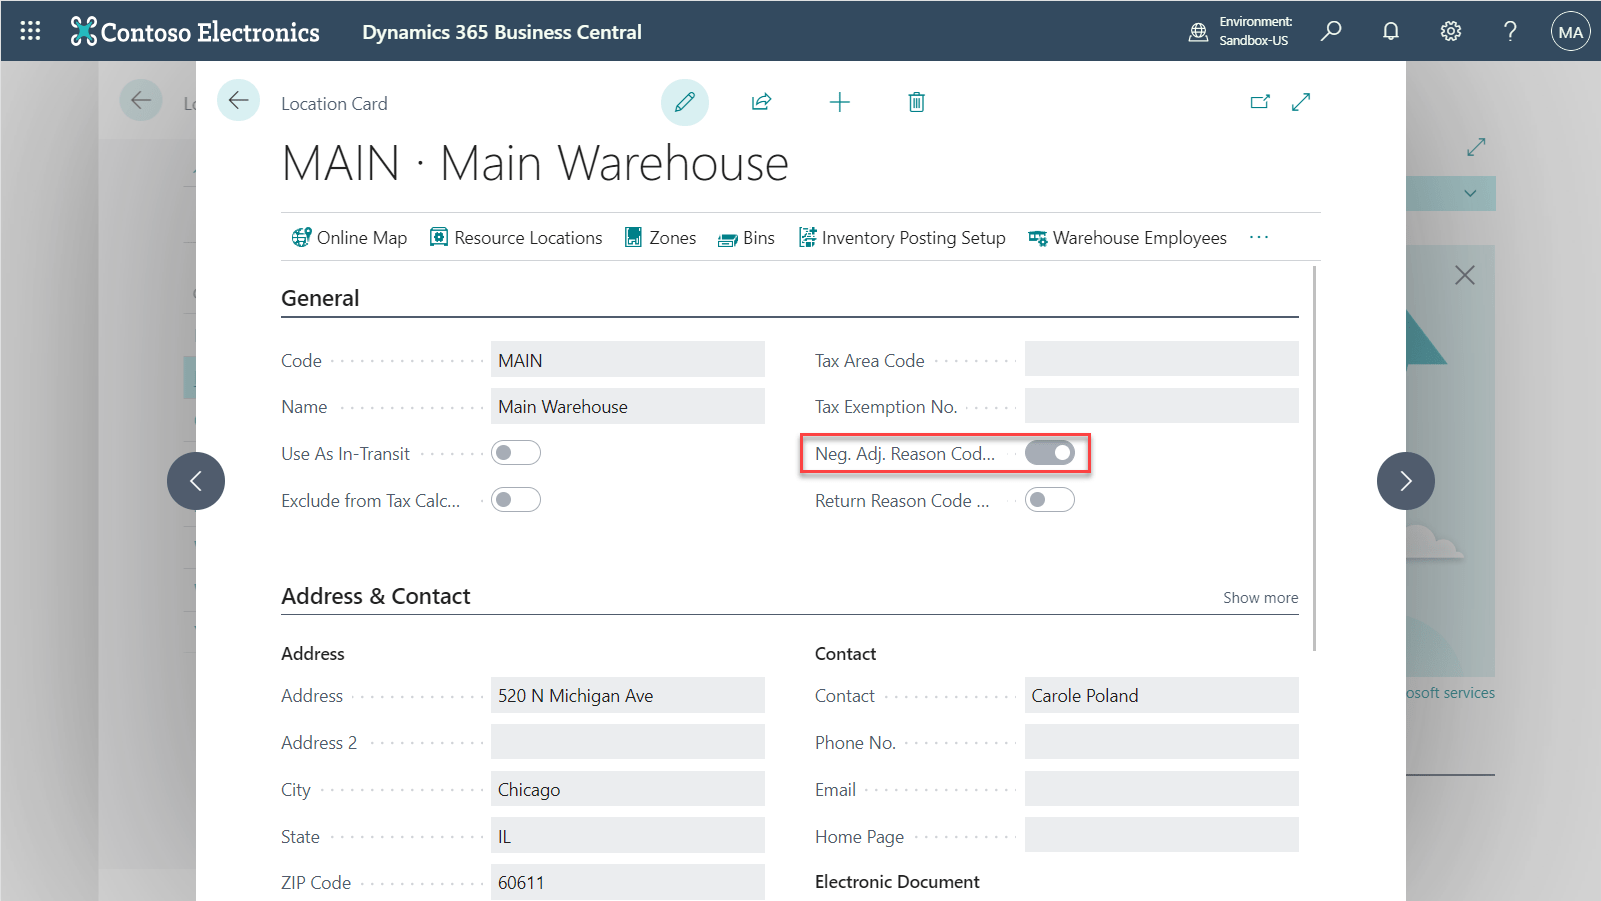This screenshot has height=901, width=1601.
Task: Open the Zones action
Action: [660, 238]
